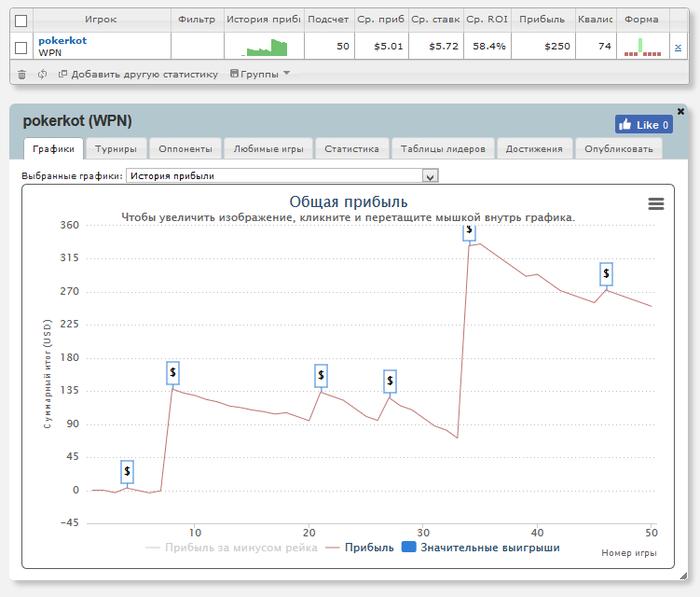Image resolution: width=700 pixels, height=597 pixels.
Task: Click the trash delete icon
Action: pyautogui.click(x=21, y=74)
